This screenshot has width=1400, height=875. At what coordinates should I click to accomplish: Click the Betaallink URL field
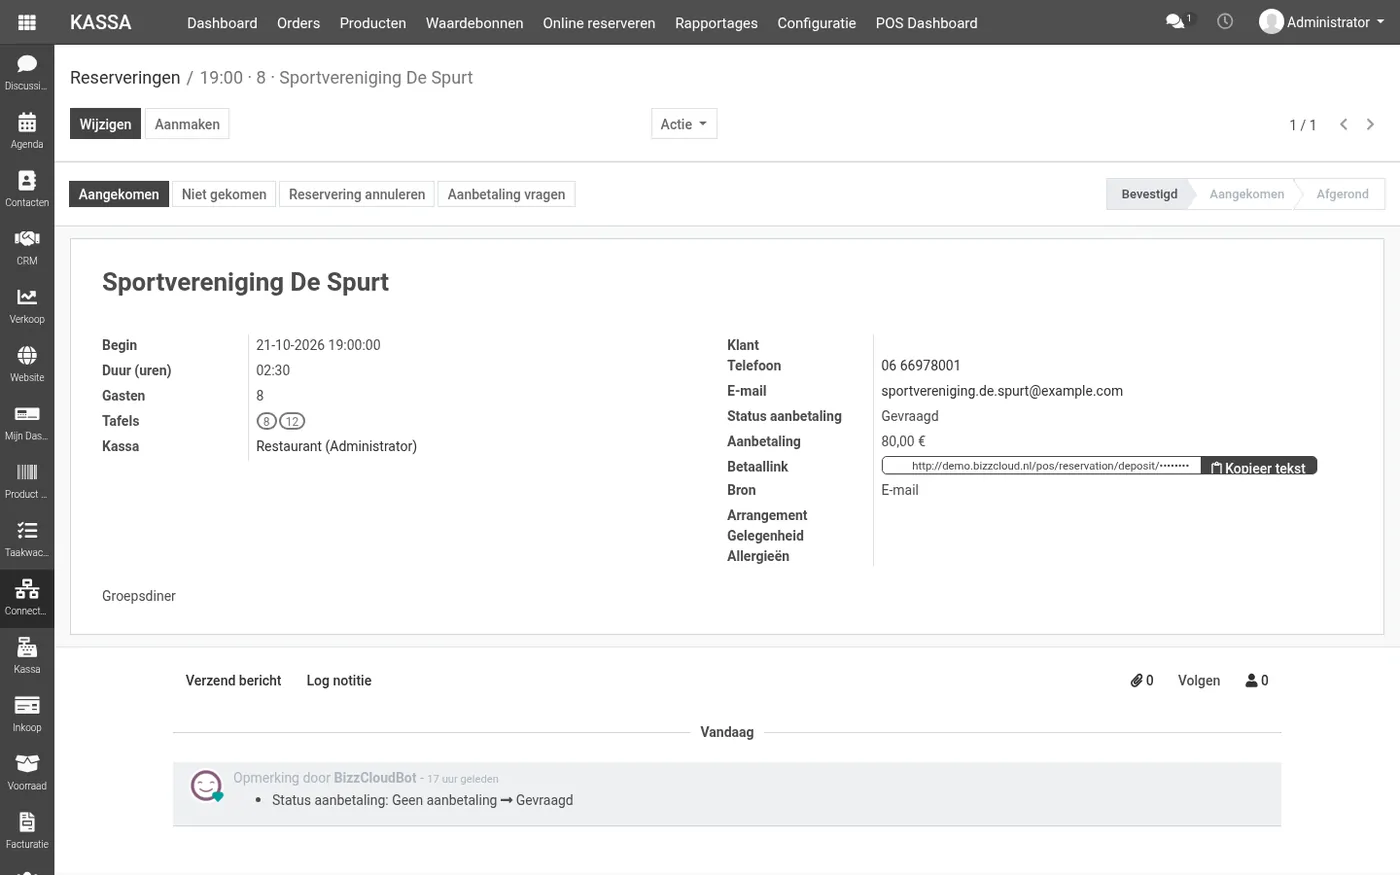(x=1040, y=466)
